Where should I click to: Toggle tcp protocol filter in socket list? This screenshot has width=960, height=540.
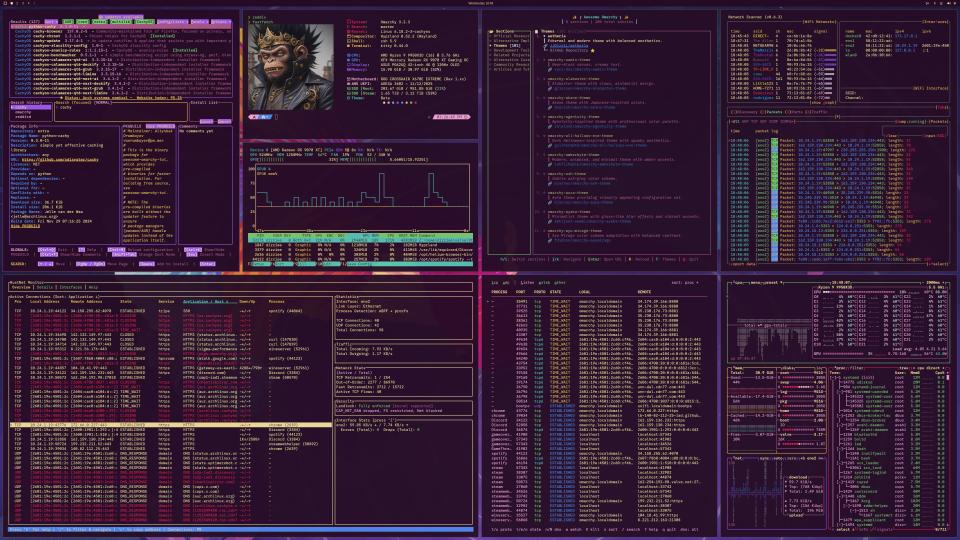[495, 283]
